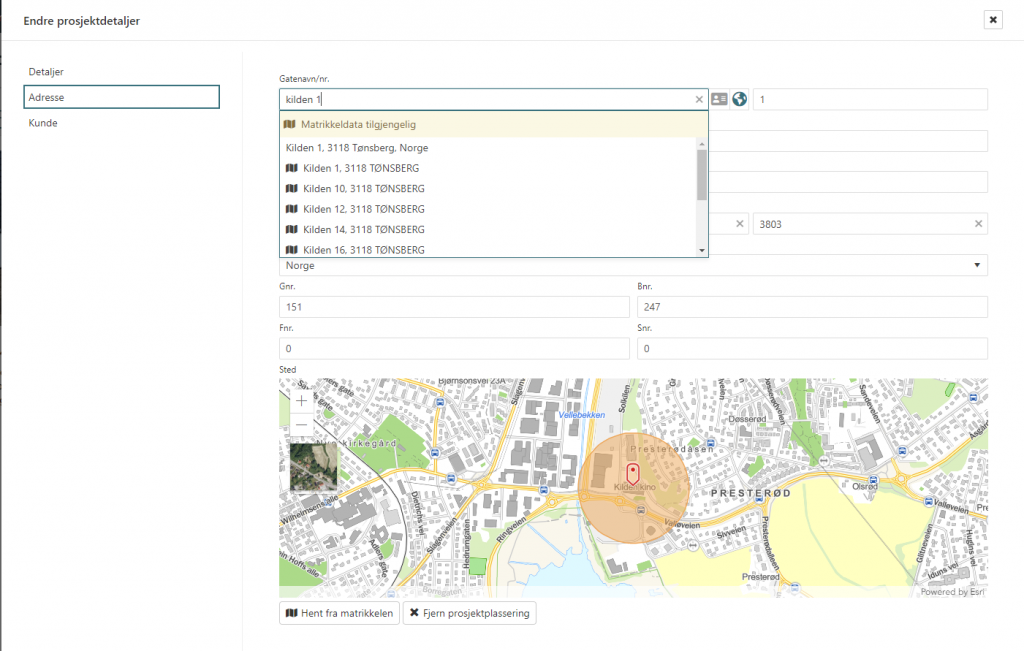Image resolution: width=1024 pixels, height=651 pixels.
Task: Close the Endre prosjektdetaljer dialog
Action: [992, 19]
